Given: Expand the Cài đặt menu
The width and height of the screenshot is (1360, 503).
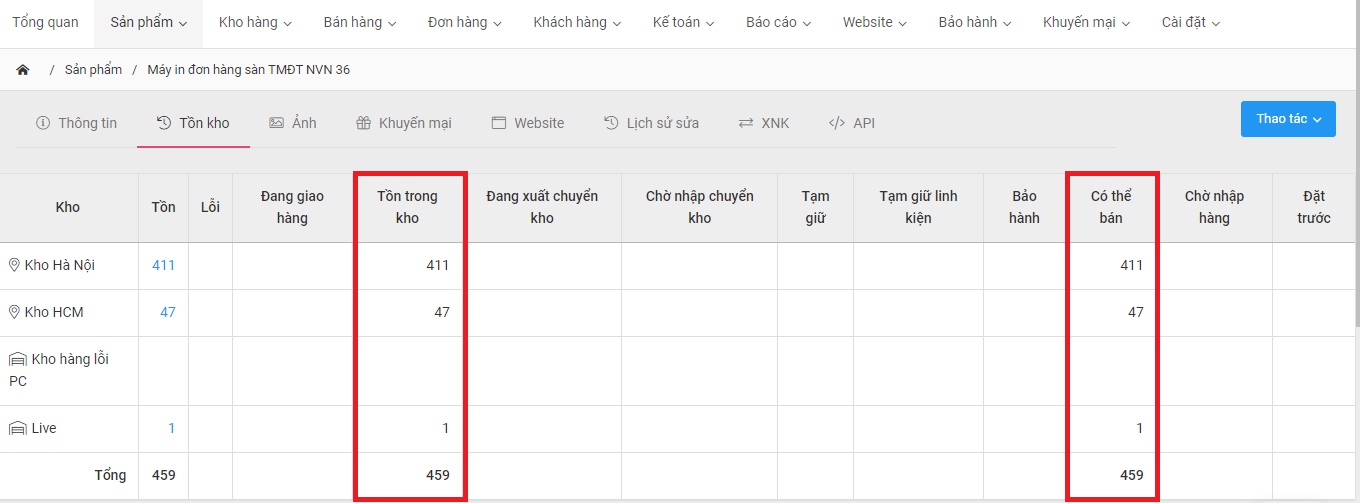Looking at the screenshot, I should [x=1190, y=22].
